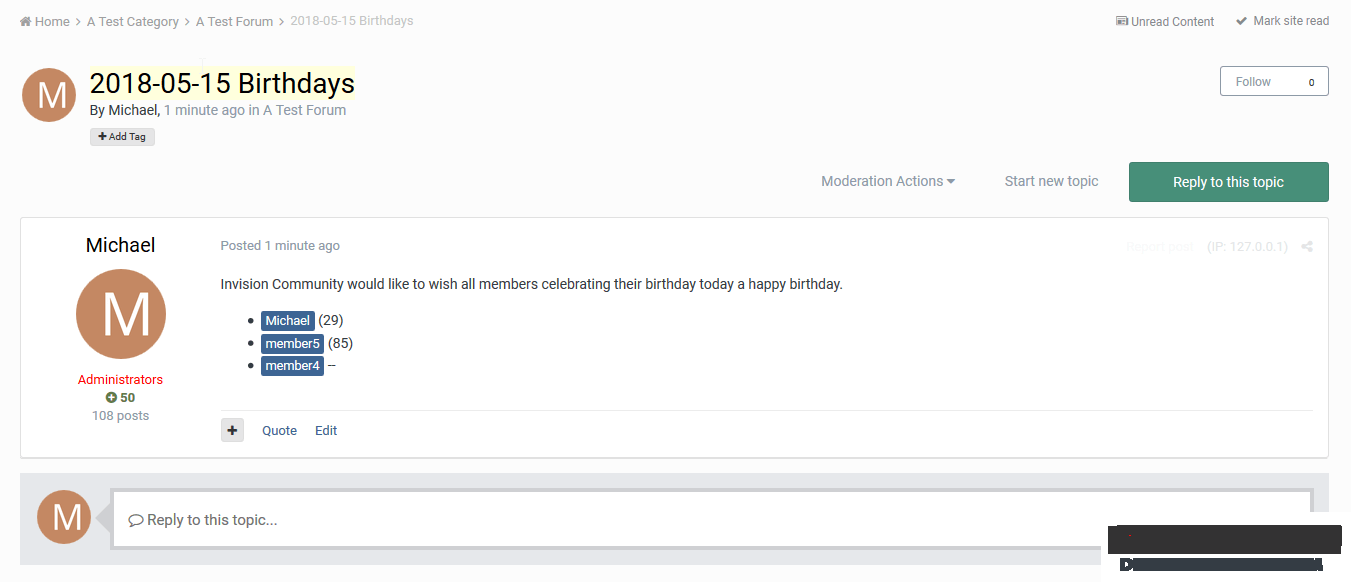Click the avatar beside the reply box
The image size is (1351, 582).
coord(64,517)
